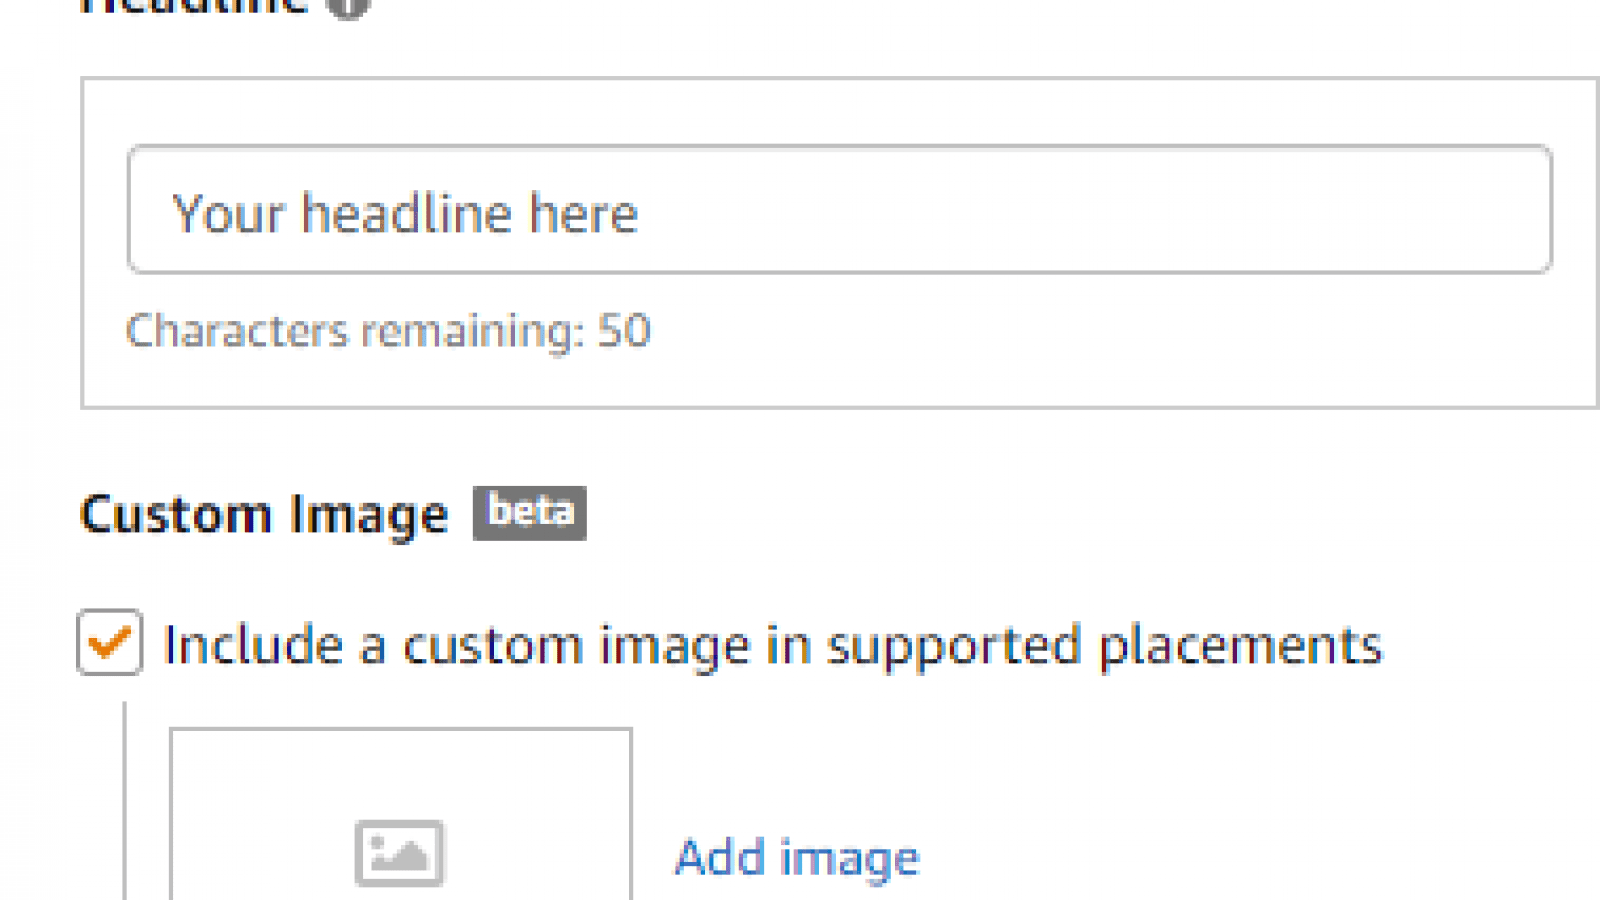
Task: Toggle custom image using its label text
Action: pyautogui.click(x=772, y=645)
